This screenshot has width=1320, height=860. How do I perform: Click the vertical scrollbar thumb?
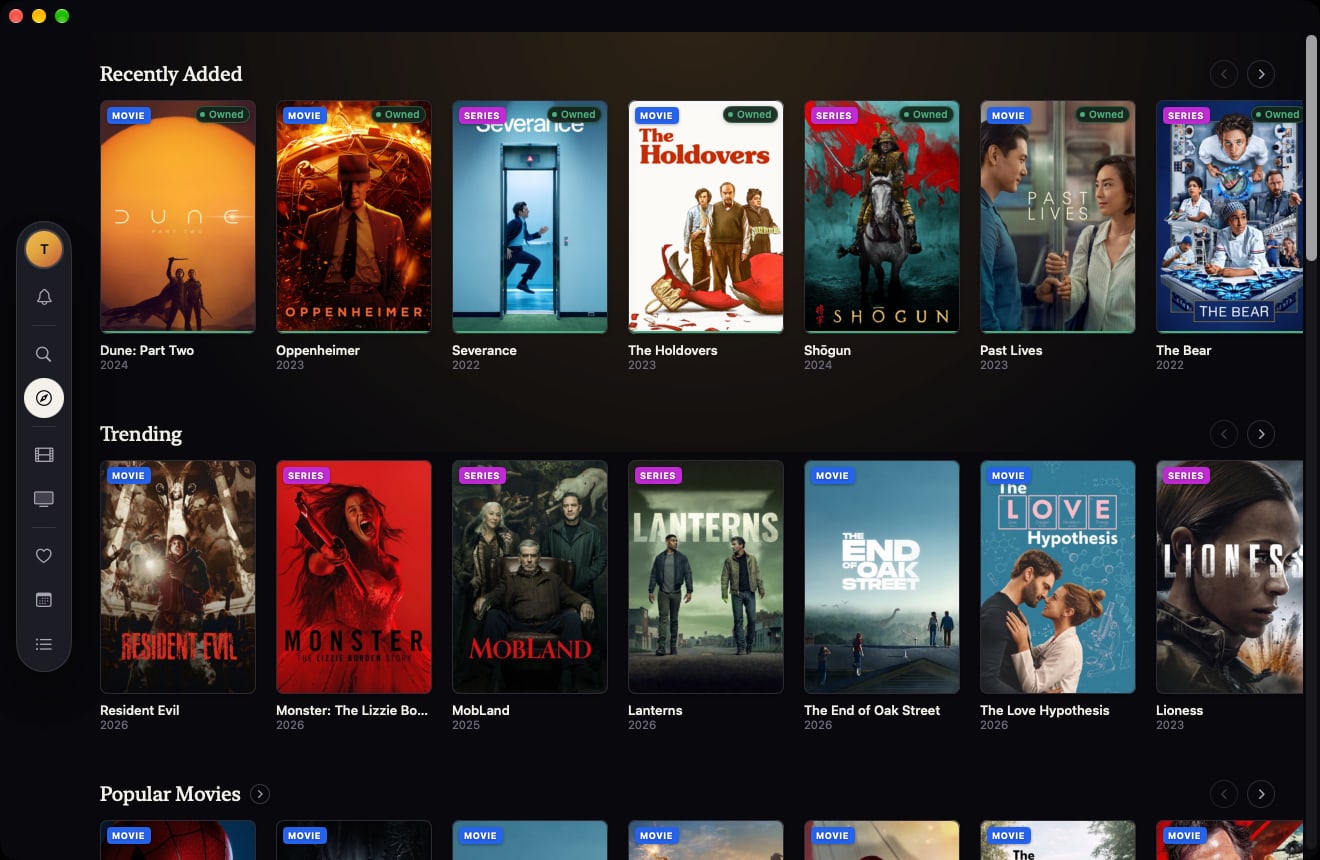click(1311, 148)
